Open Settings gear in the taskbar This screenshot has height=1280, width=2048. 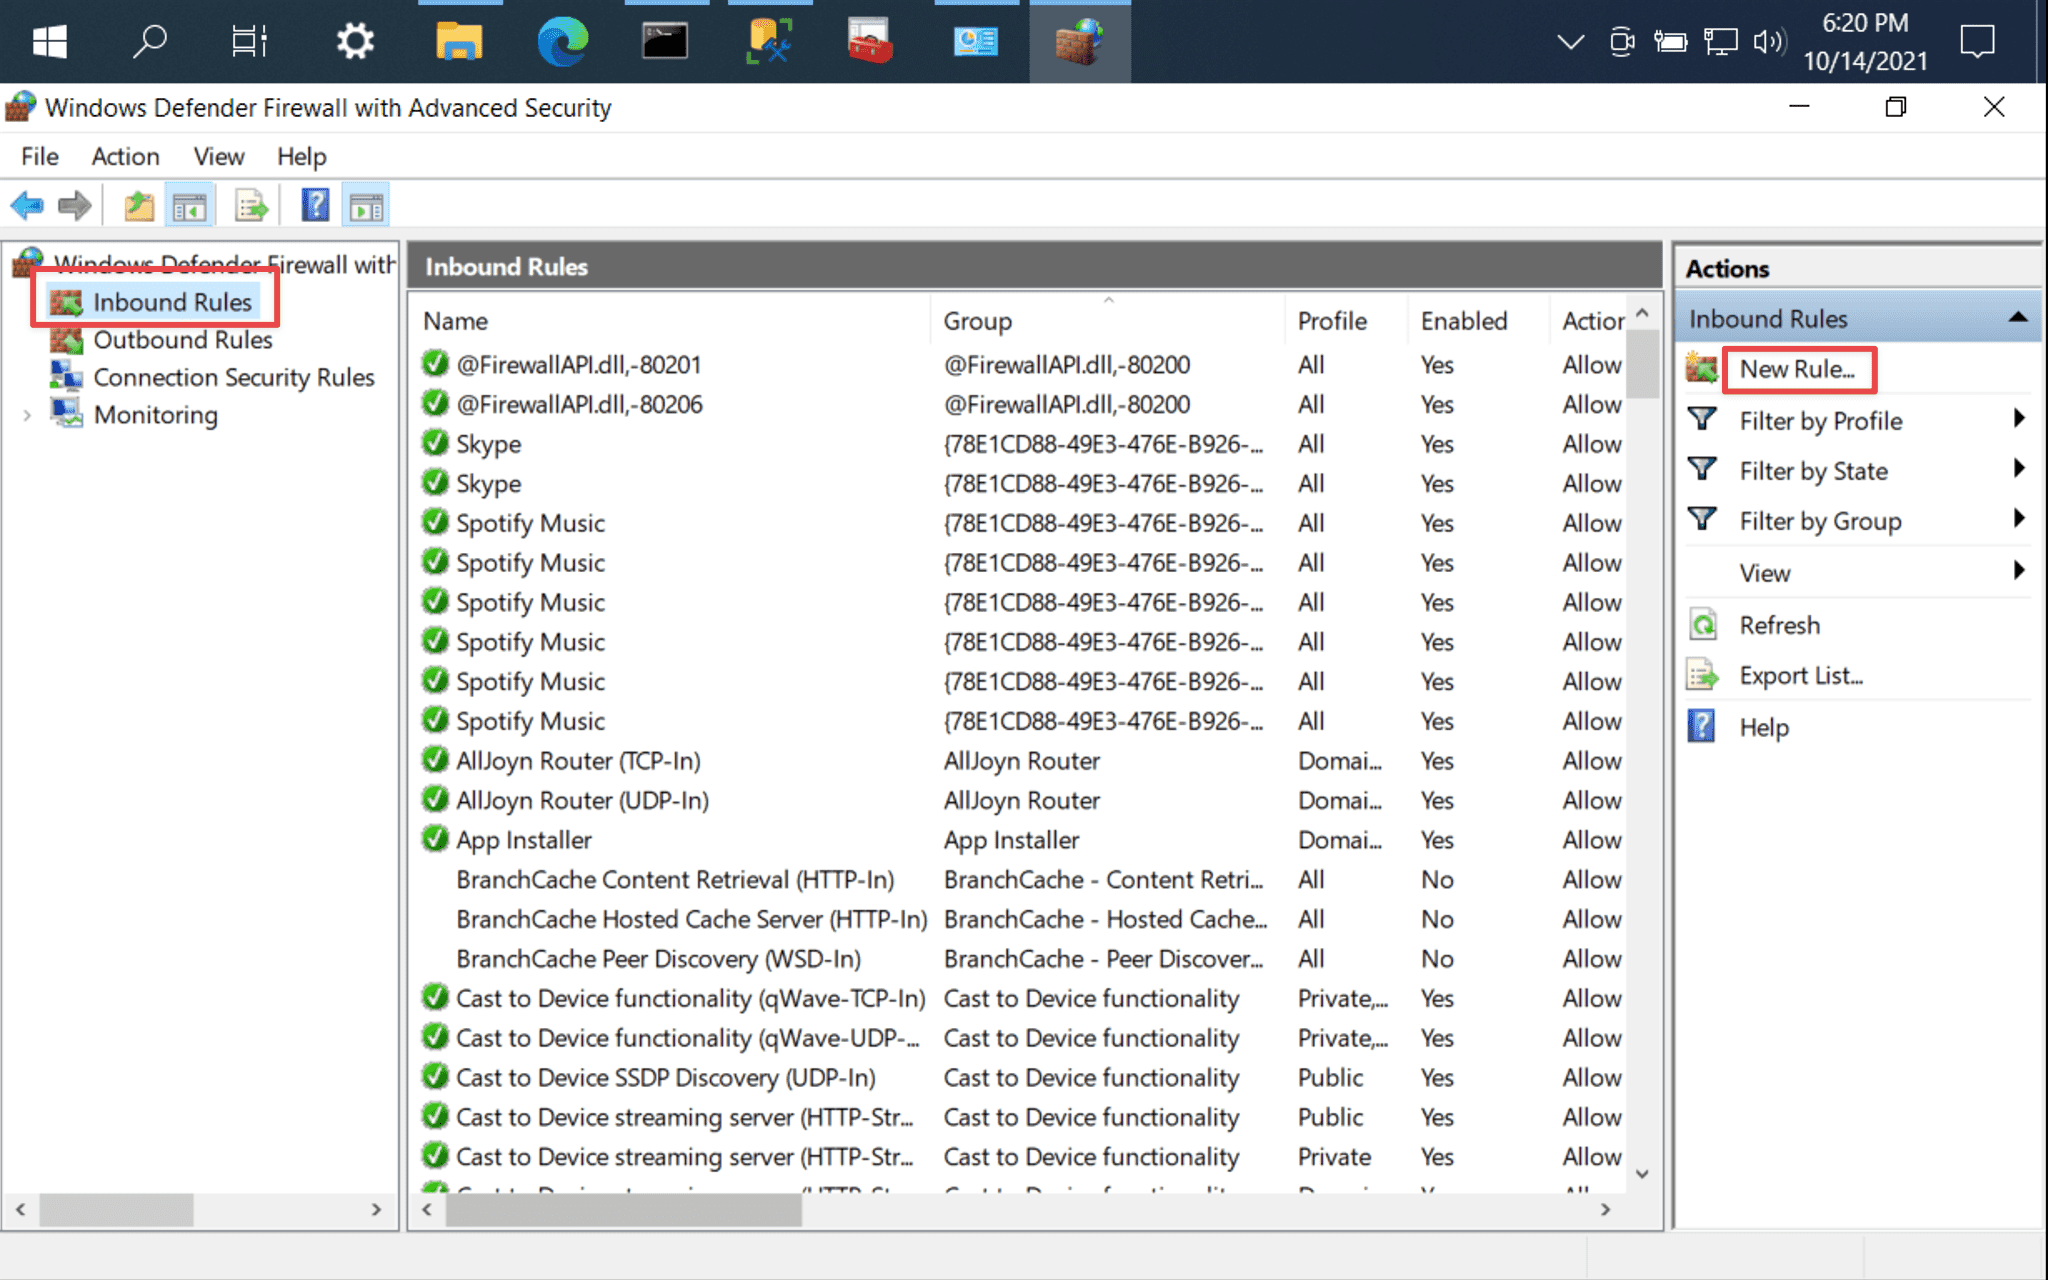click(x=354, y=42)
